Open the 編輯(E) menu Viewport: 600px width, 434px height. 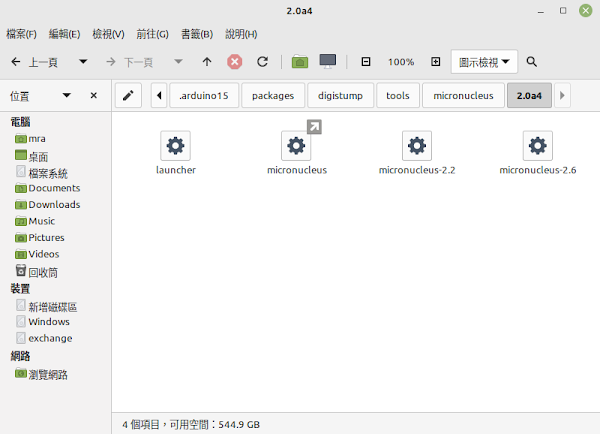[x=64, y=34]
